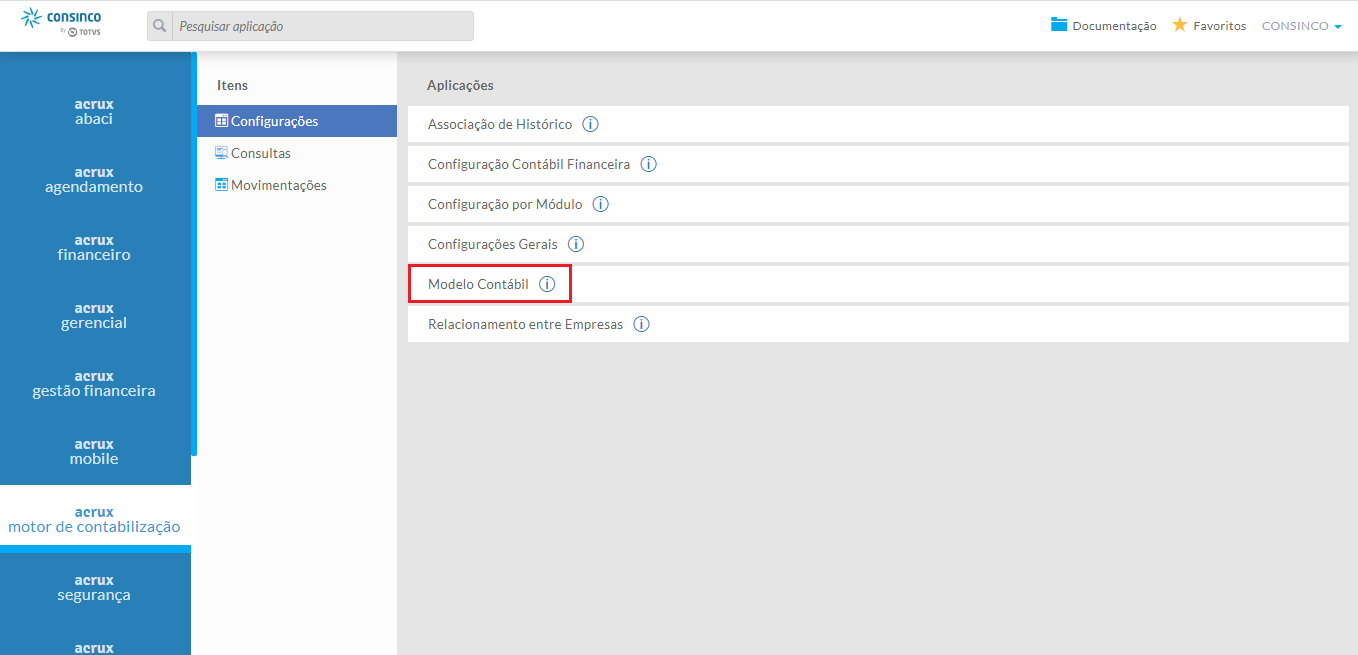Select the acrux mobile module
Image resolution: width=1358 pixels, height=655 pixels.
(94, 451)
